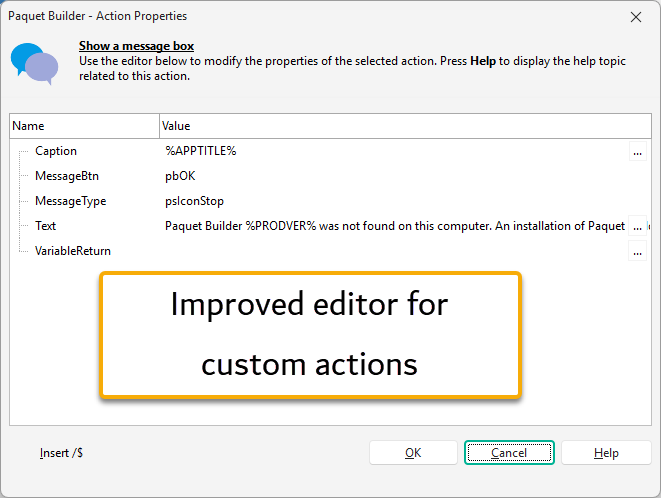Click the Value column header
This screenshot has height=498, width=661.
pos(406,126)
